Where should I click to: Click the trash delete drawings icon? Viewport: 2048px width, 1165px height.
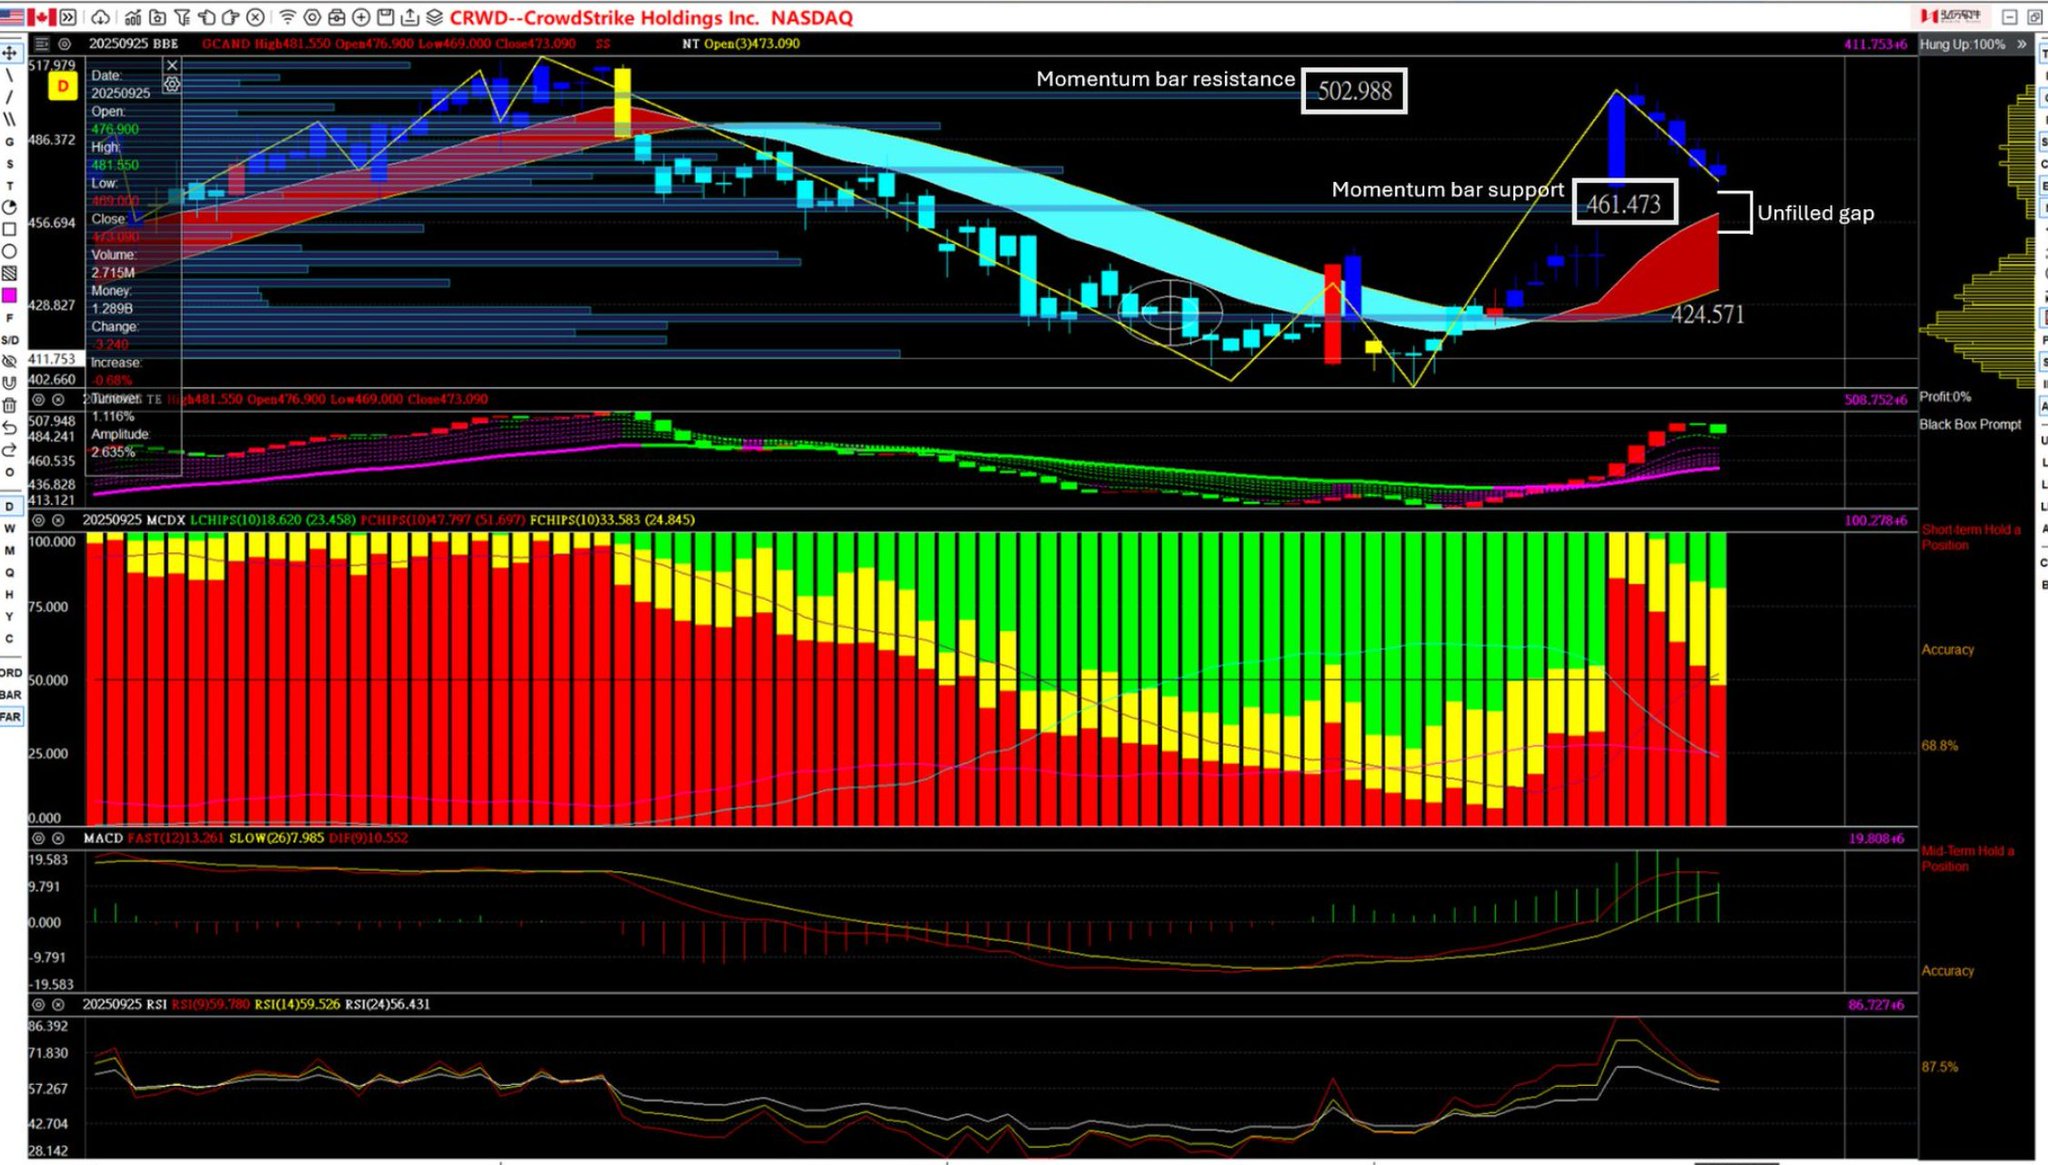pos(9,405)
